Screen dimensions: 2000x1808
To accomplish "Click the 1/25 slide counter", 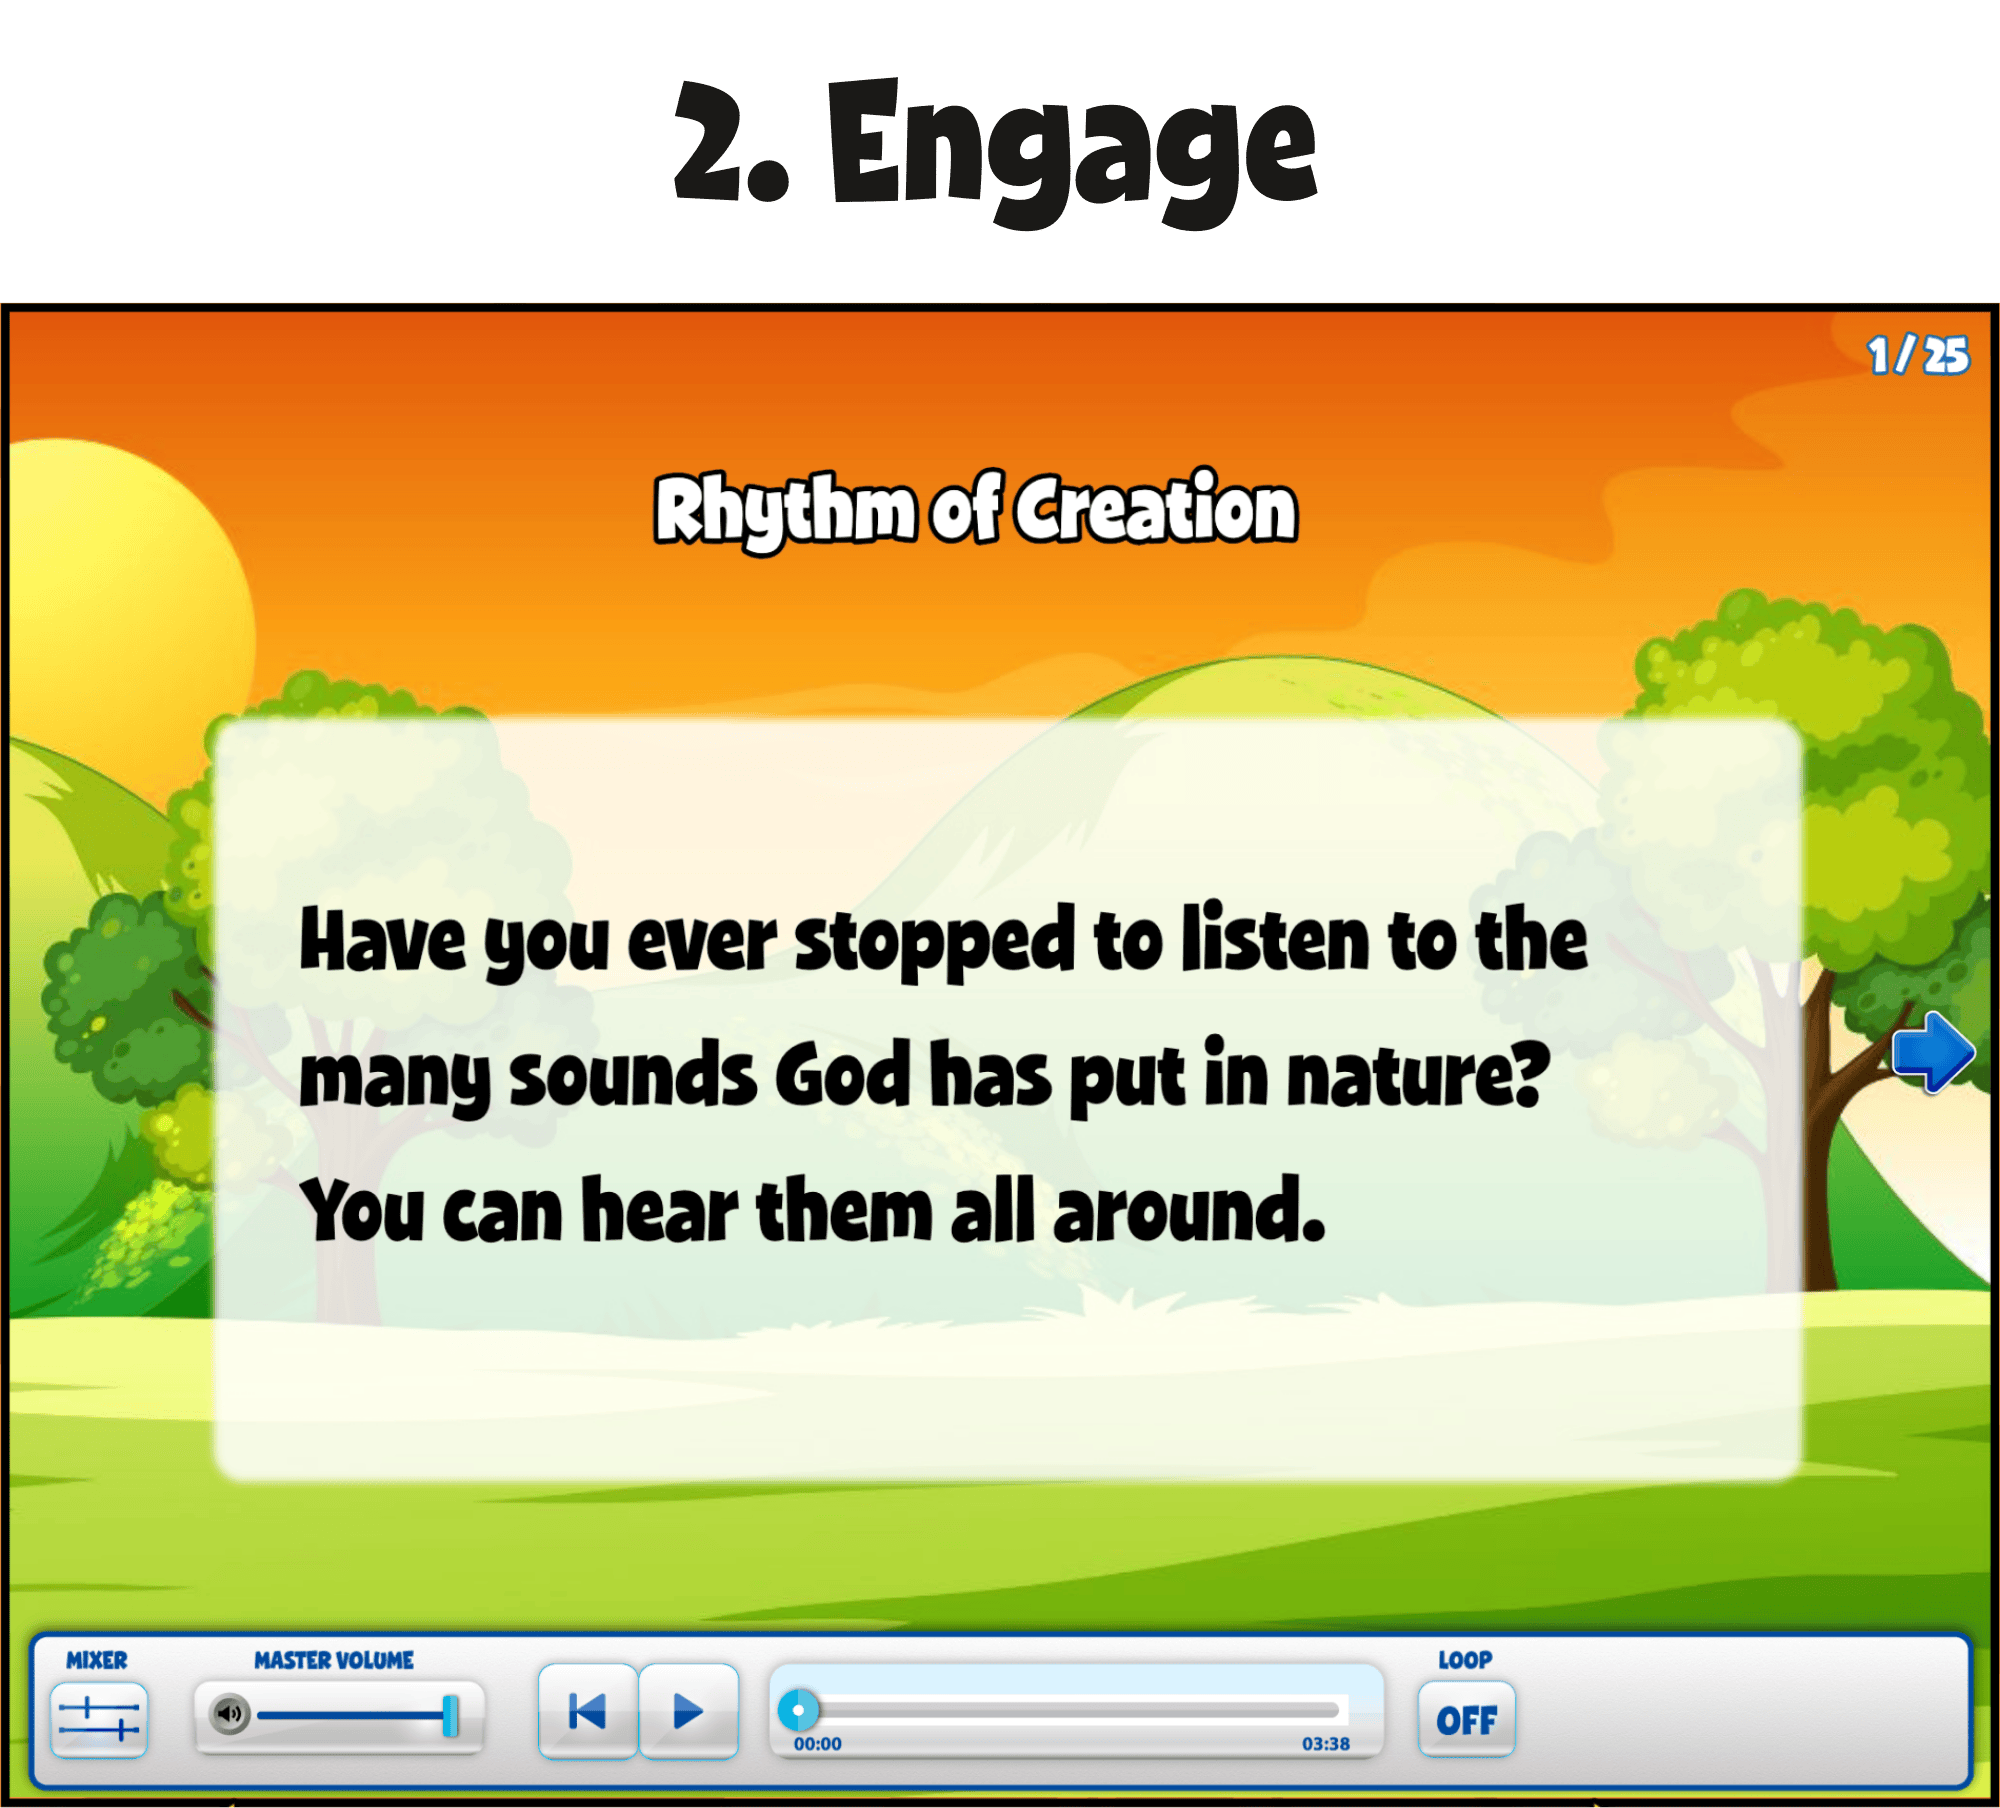I will point(1917,355).
